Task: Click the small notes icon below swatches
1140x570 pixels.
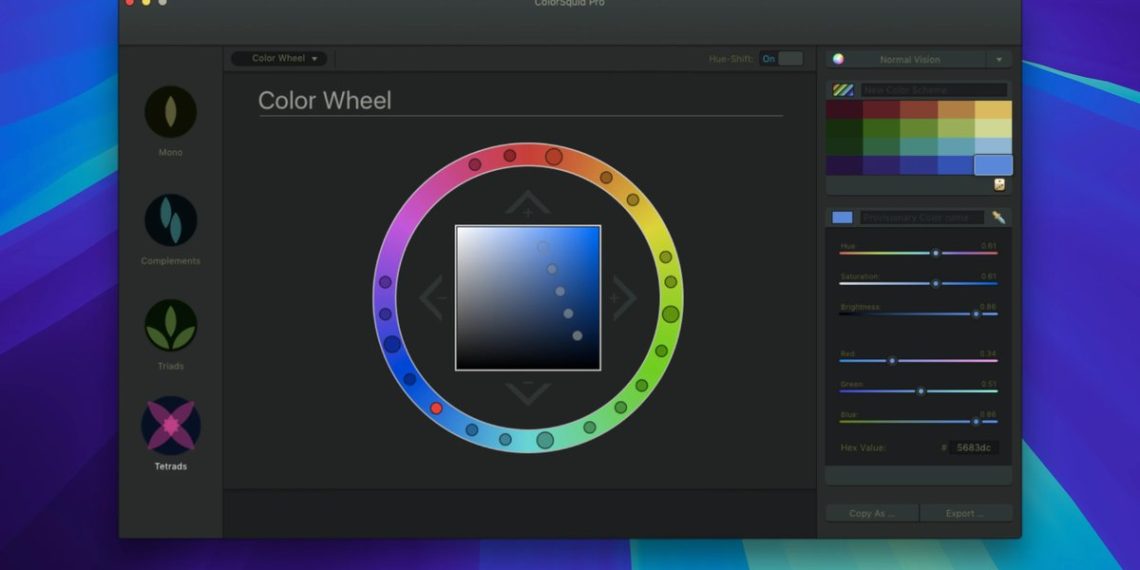Action: click(x=999, y=184)
